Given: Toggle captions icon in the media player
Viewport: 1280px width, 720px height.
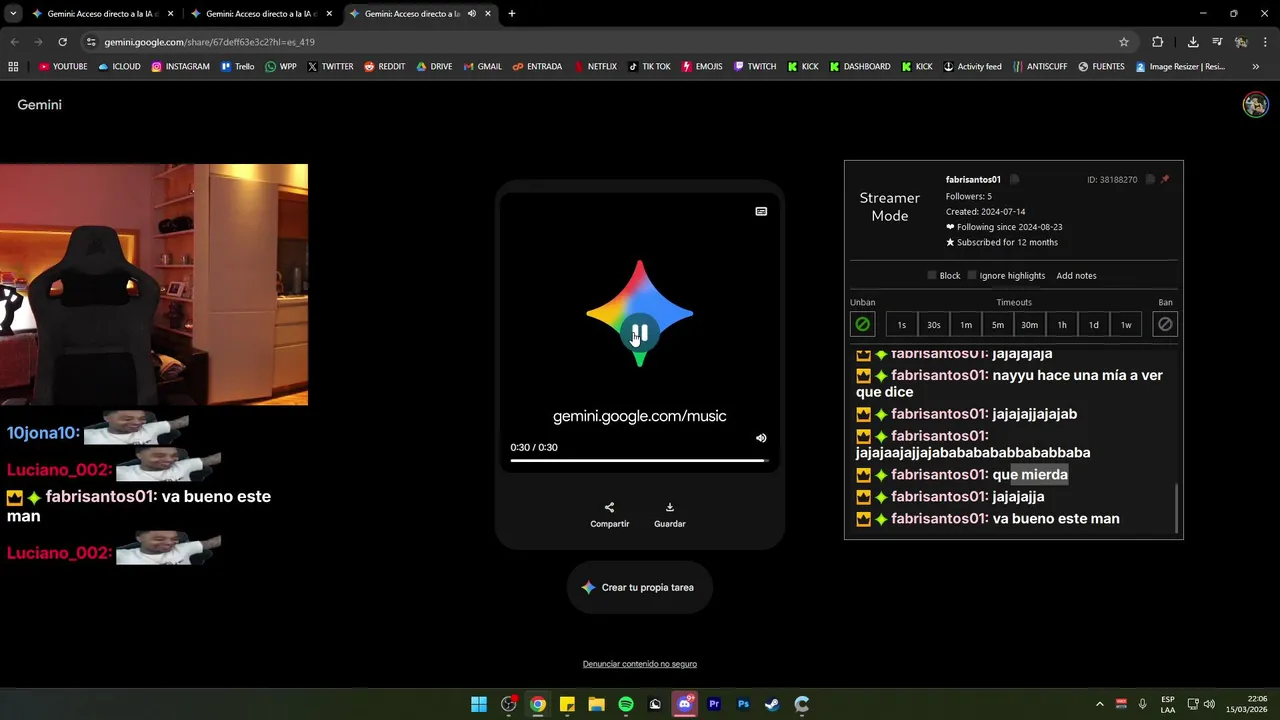Looking at the screenshot, I should point(761,211).
